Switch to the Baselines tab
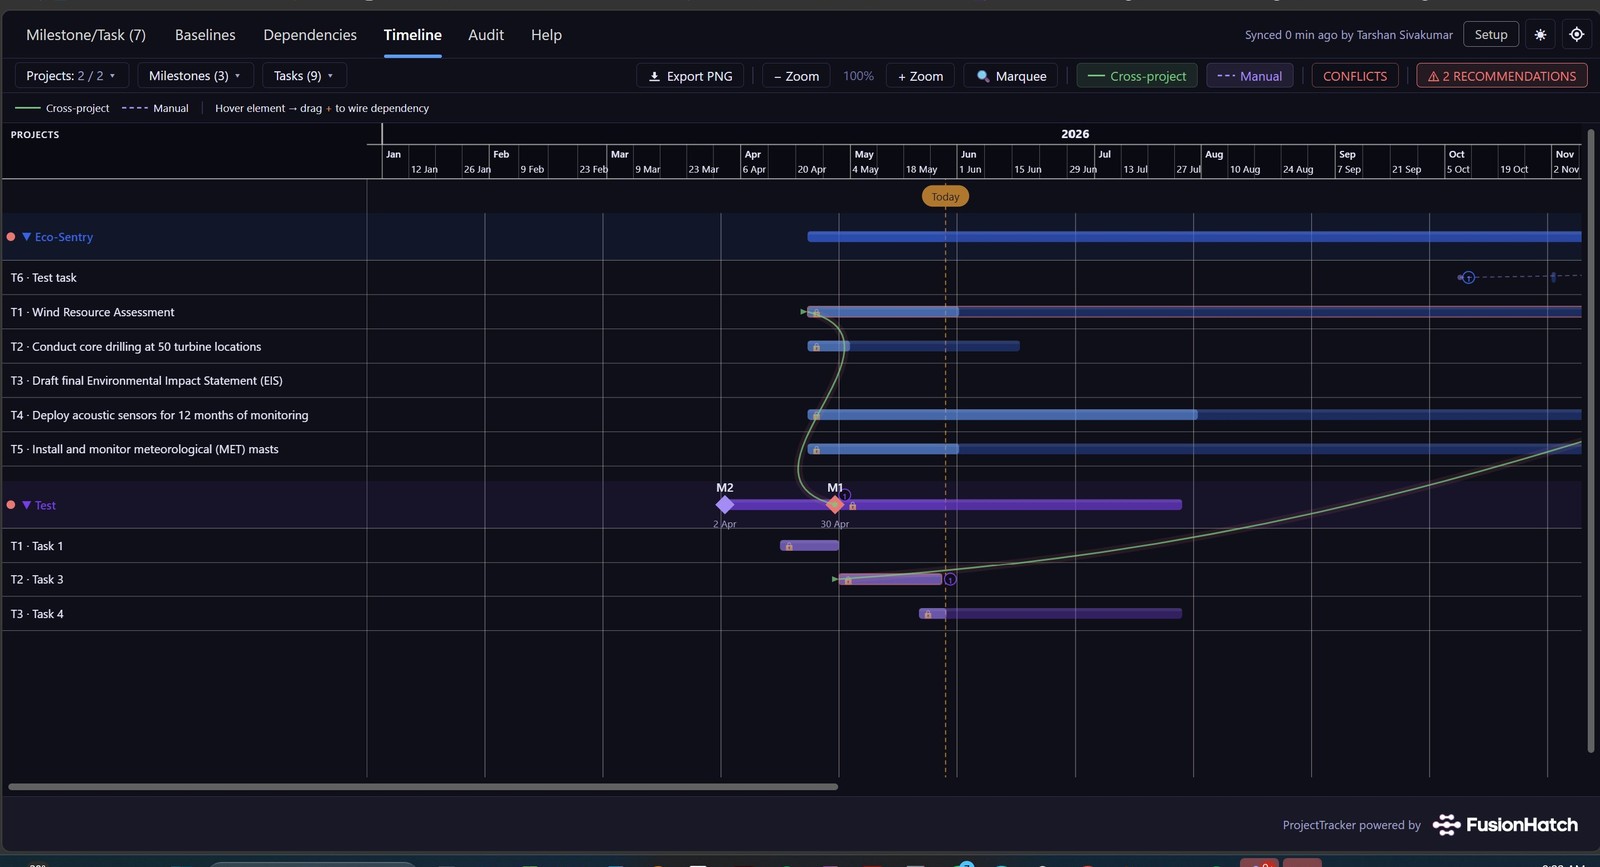This screenshot has width=1600, height=867. (205, 35)
